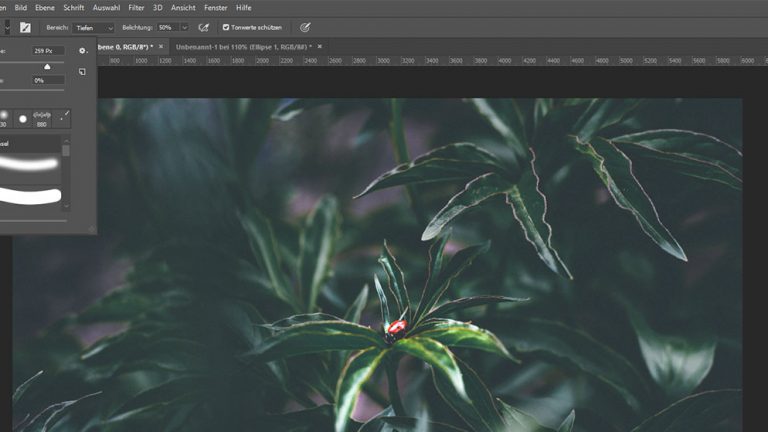Click the airbrush build-up effect icon
Image resolution: width=768 pixels, height=432 pixels.
(x=204, y=27)
